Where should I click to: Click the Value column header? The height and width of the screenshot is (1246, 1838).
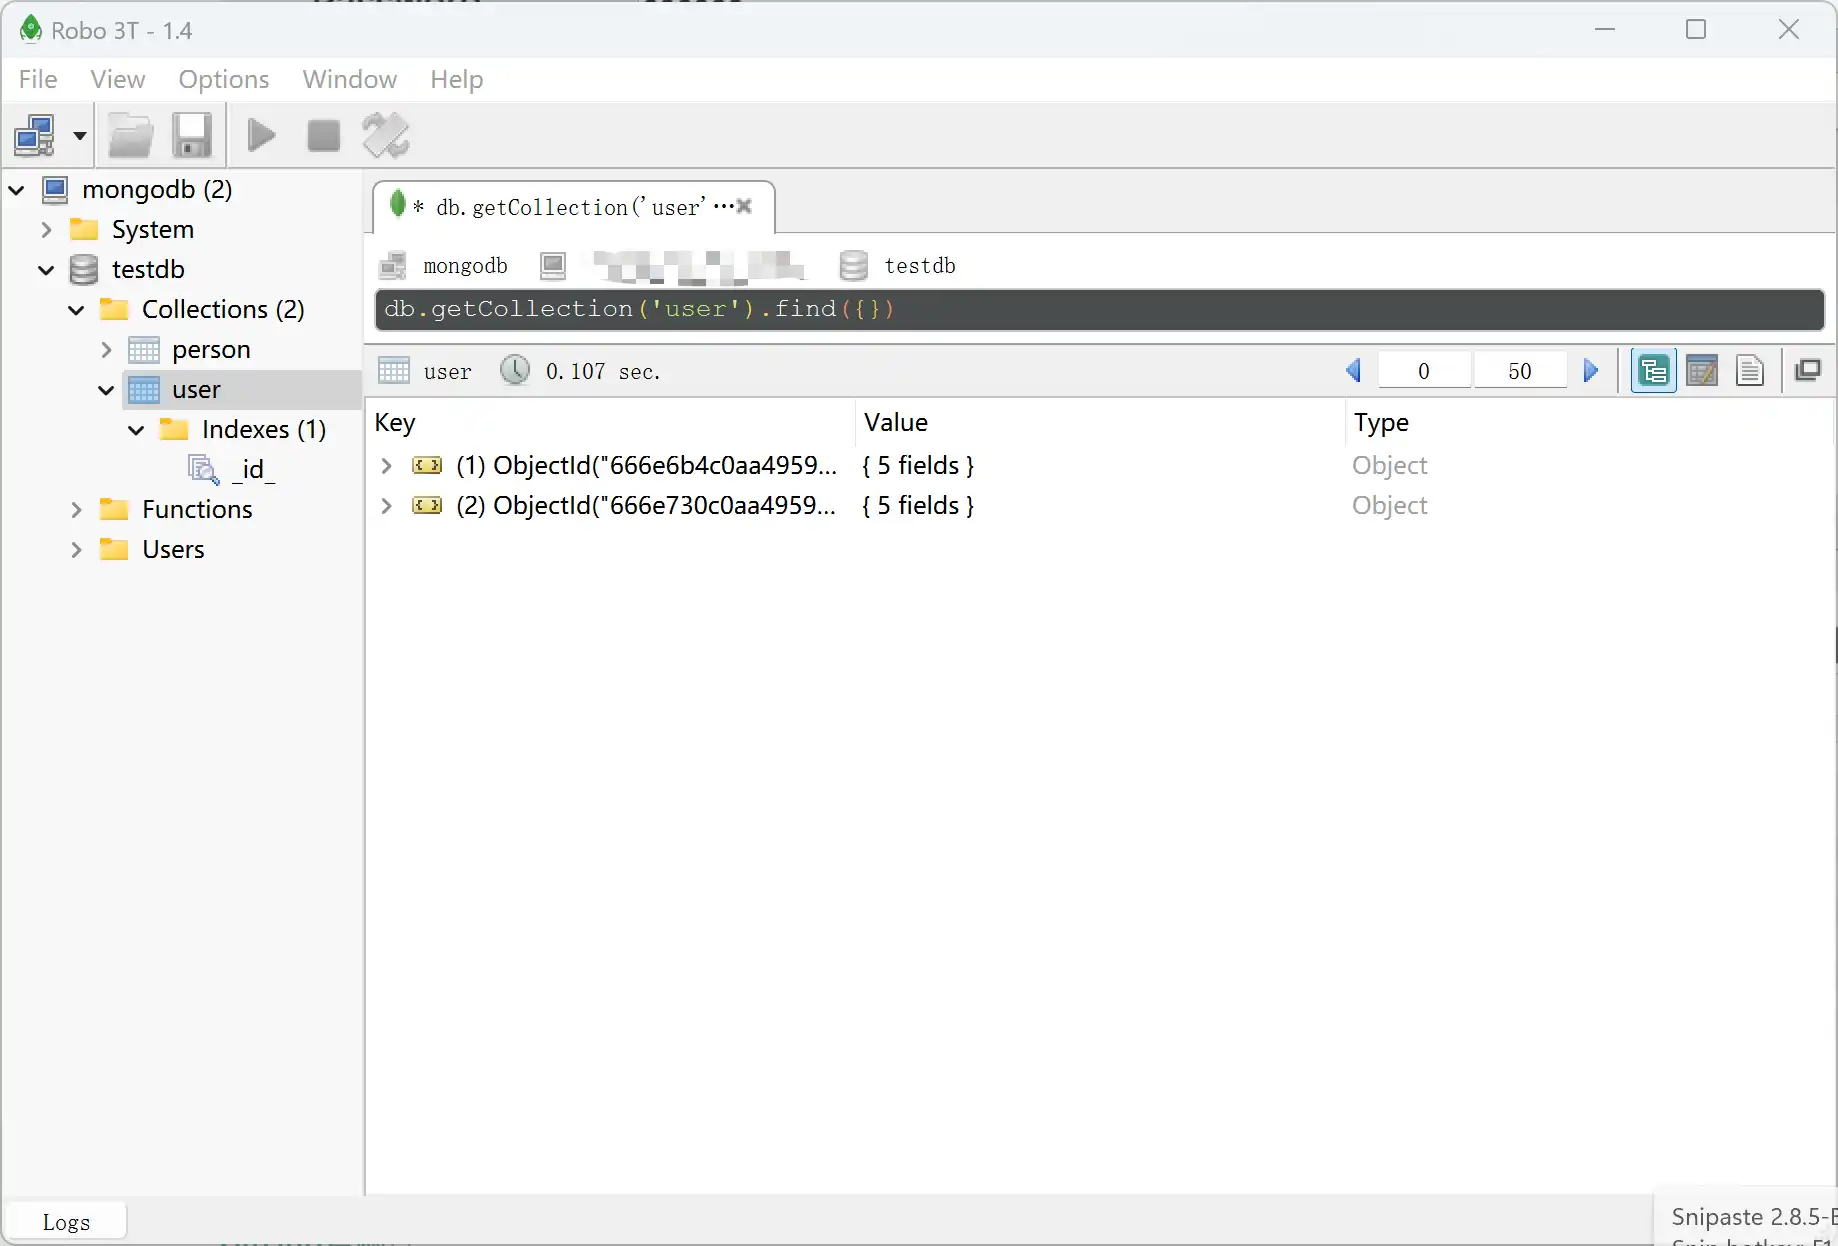896,423
